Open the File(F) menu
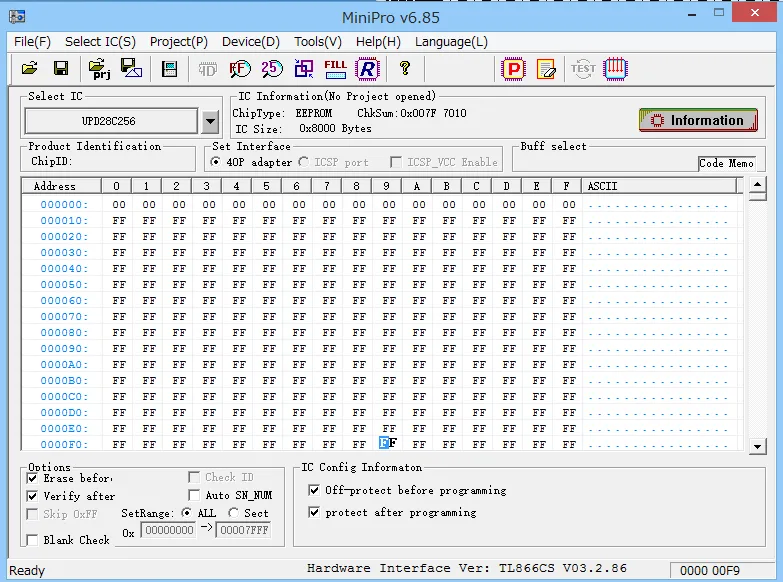Screen dimensions: 783x582 32,41
